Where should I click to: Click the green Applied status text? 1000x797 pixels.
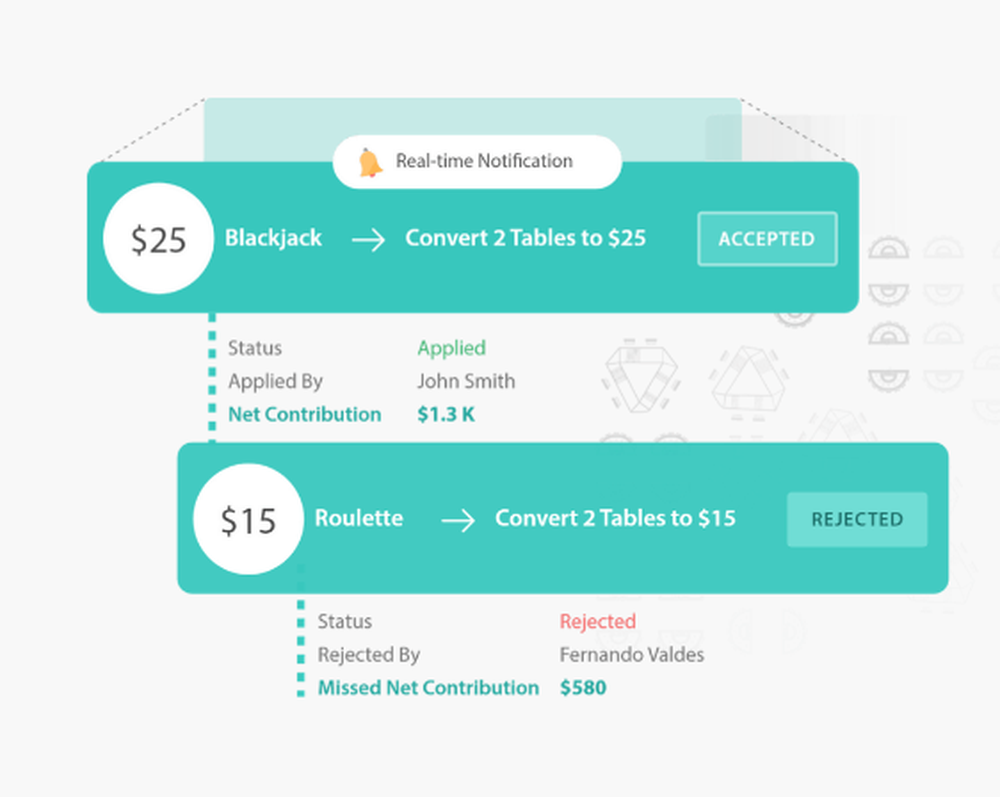[451, 348]
